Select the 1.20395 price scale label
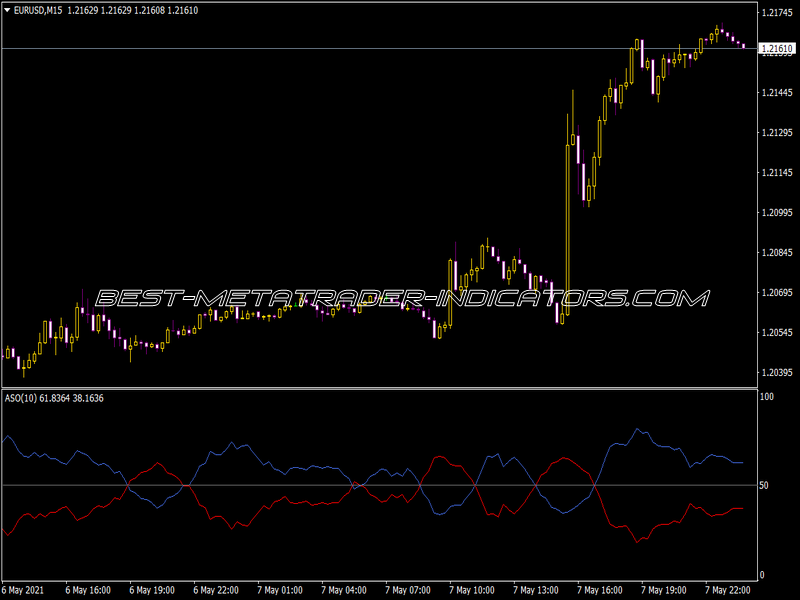Screen dimensions: 800x600 pyautogui.click(x=777, y=373)
